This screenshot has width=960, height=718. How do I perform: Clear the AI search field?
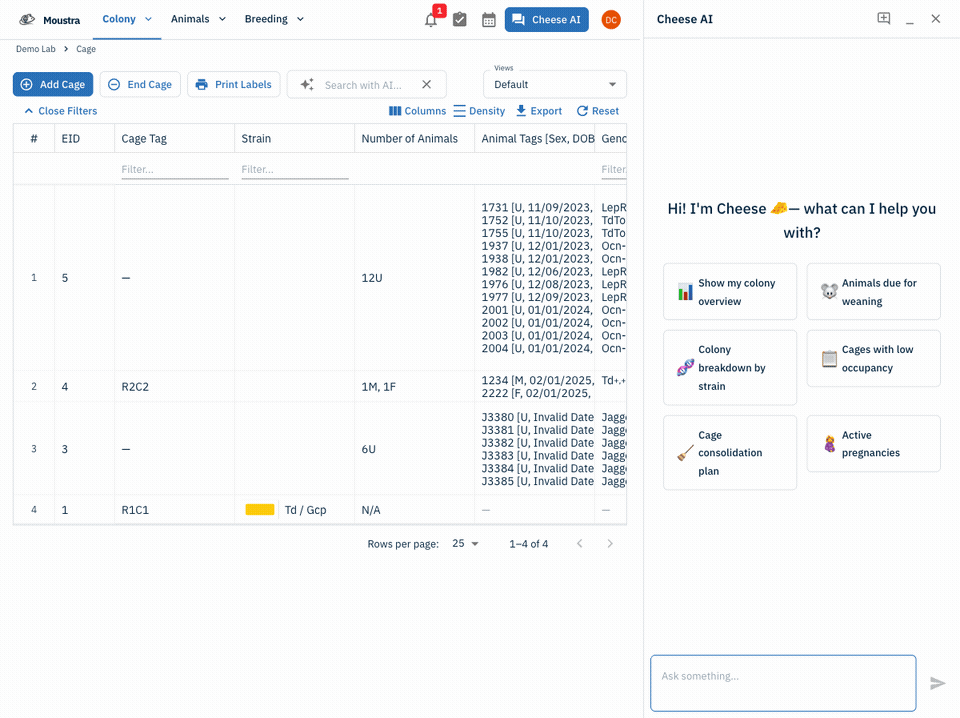coord(427,84)
